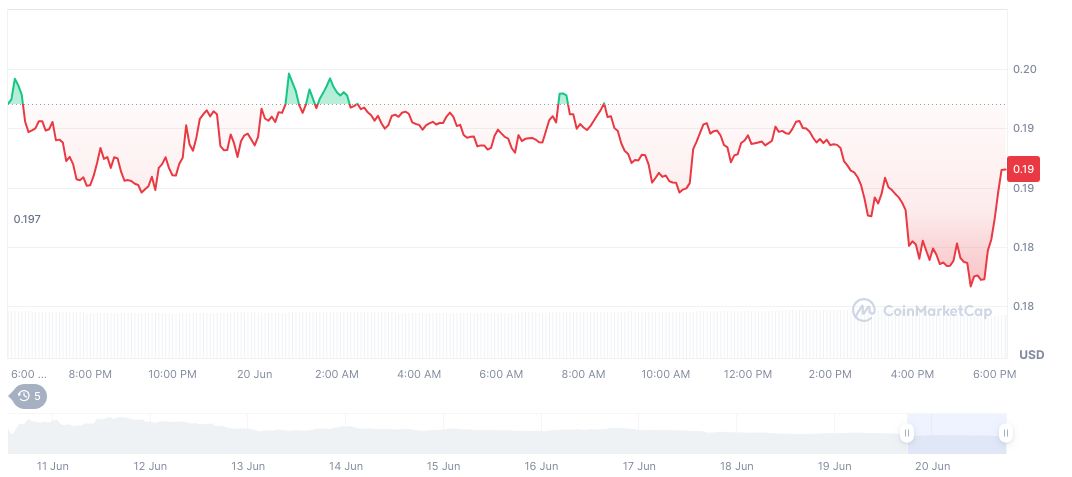Click the 0.197 opening price label
Viewport: 1072px width, 477px height.
click(27, 218)
